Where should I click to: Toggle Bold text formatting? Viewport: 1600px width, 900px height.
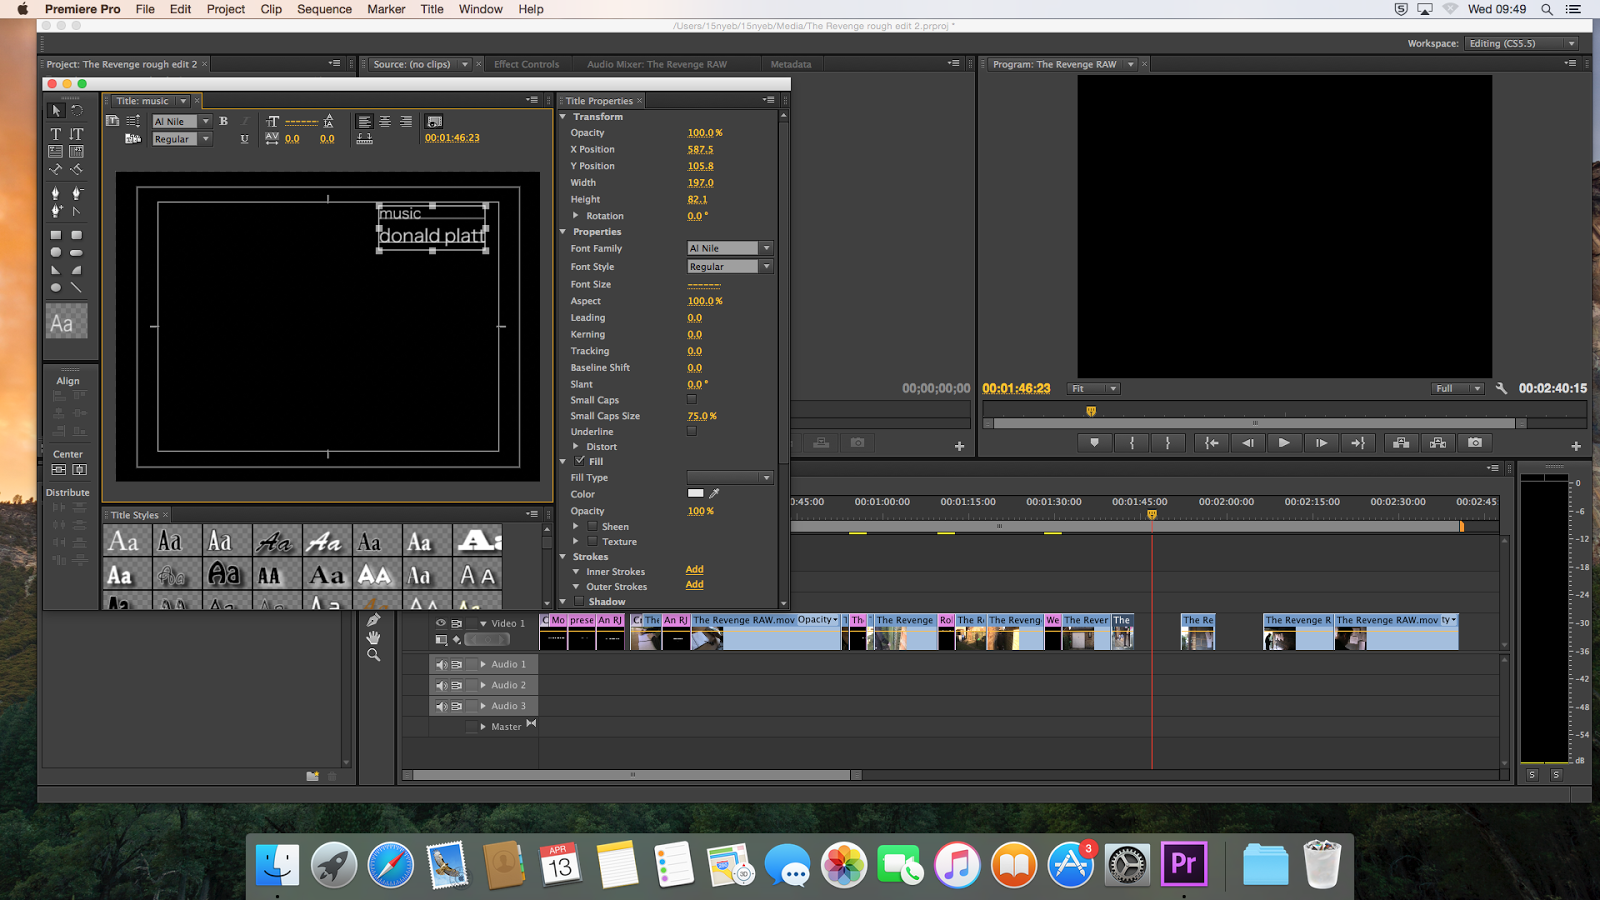(223, 121)
